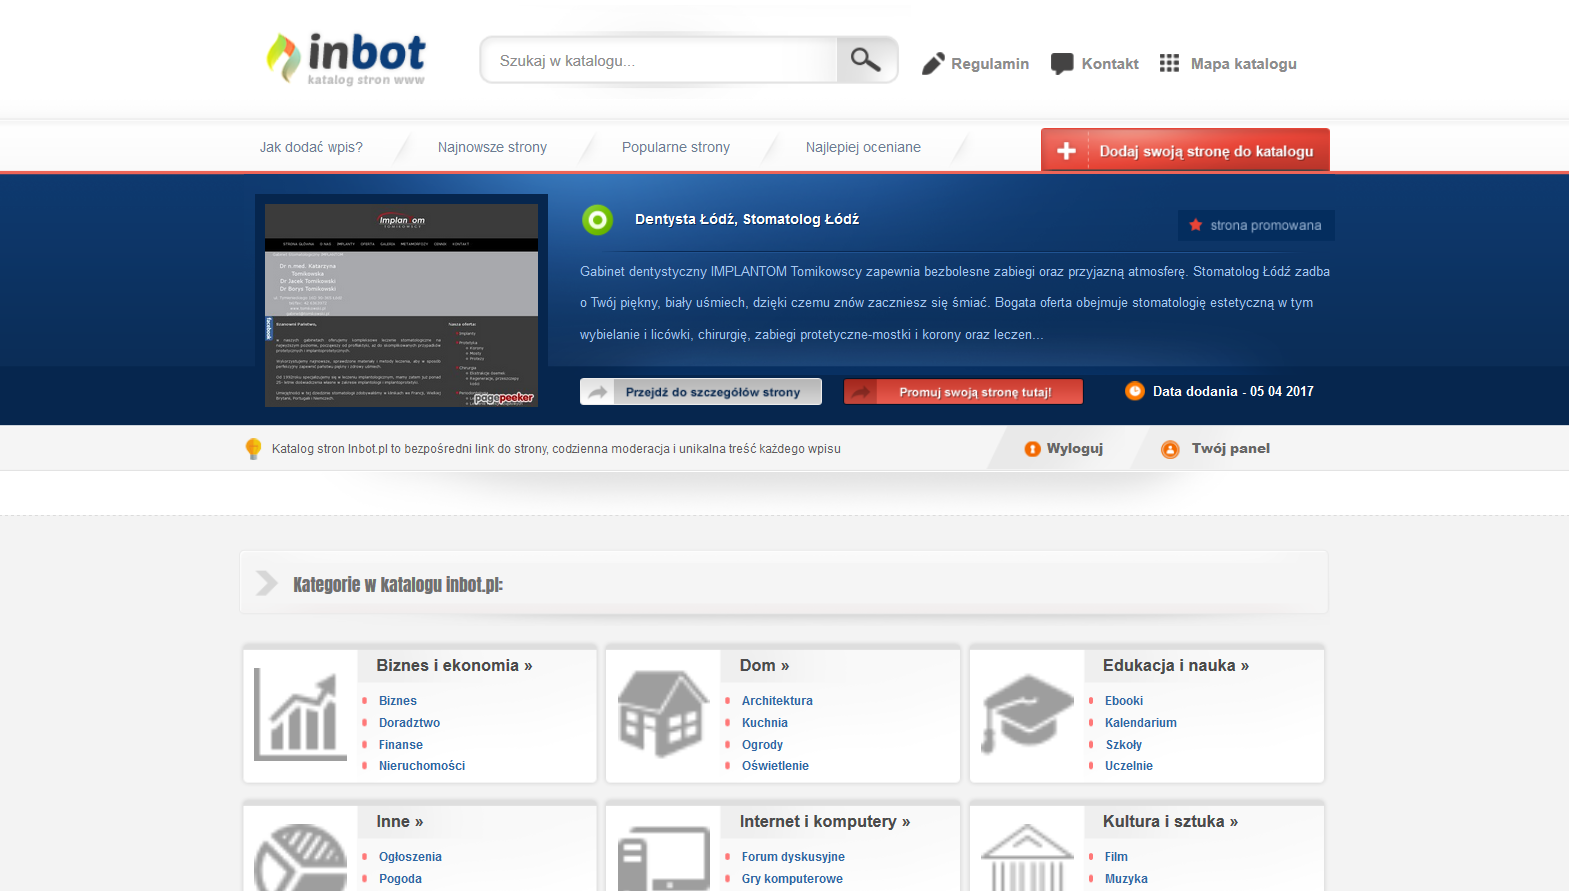Open Finanse subcategory
The height and width of the screenshot is (891, 1569).
[x=401, y=745]
